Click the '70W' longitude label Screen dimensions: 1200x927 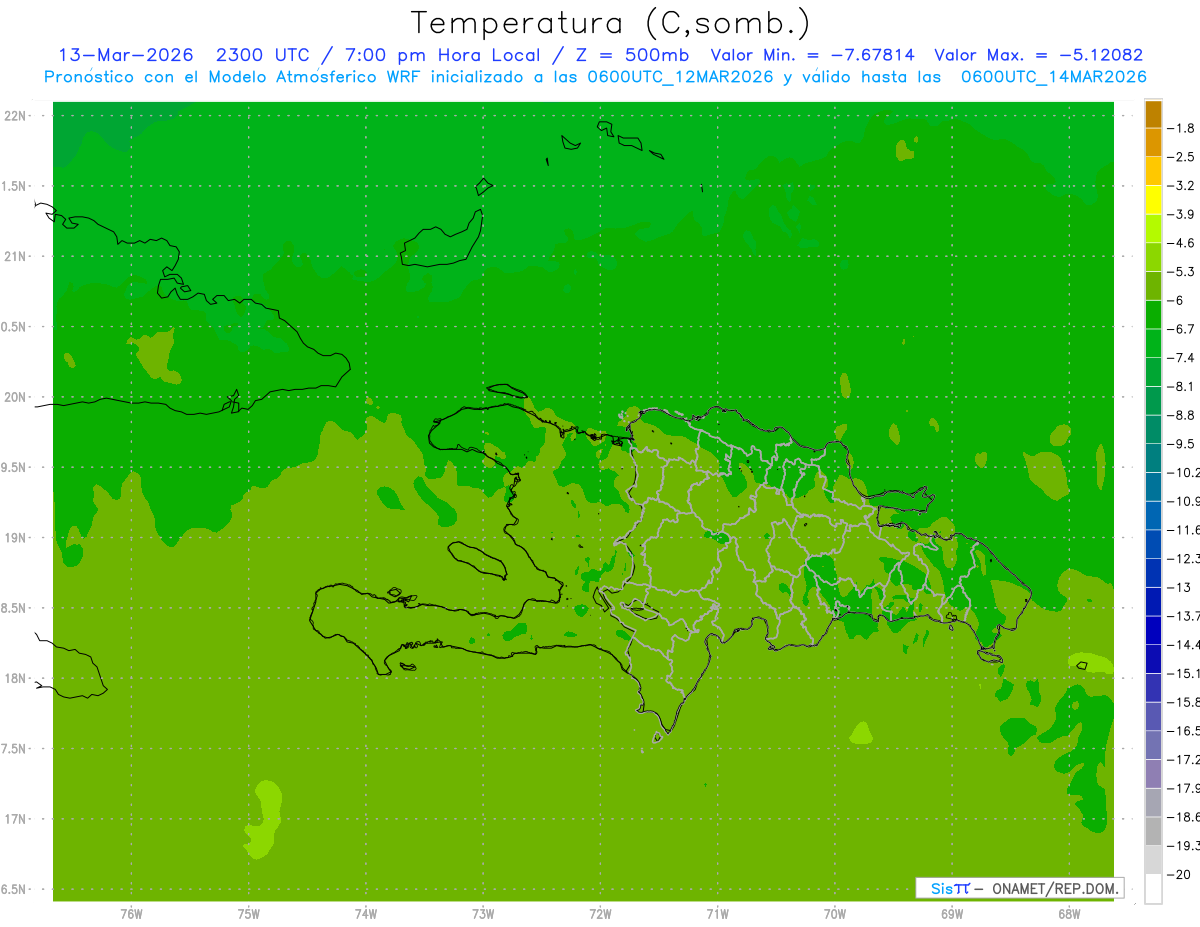pos(835,913)
